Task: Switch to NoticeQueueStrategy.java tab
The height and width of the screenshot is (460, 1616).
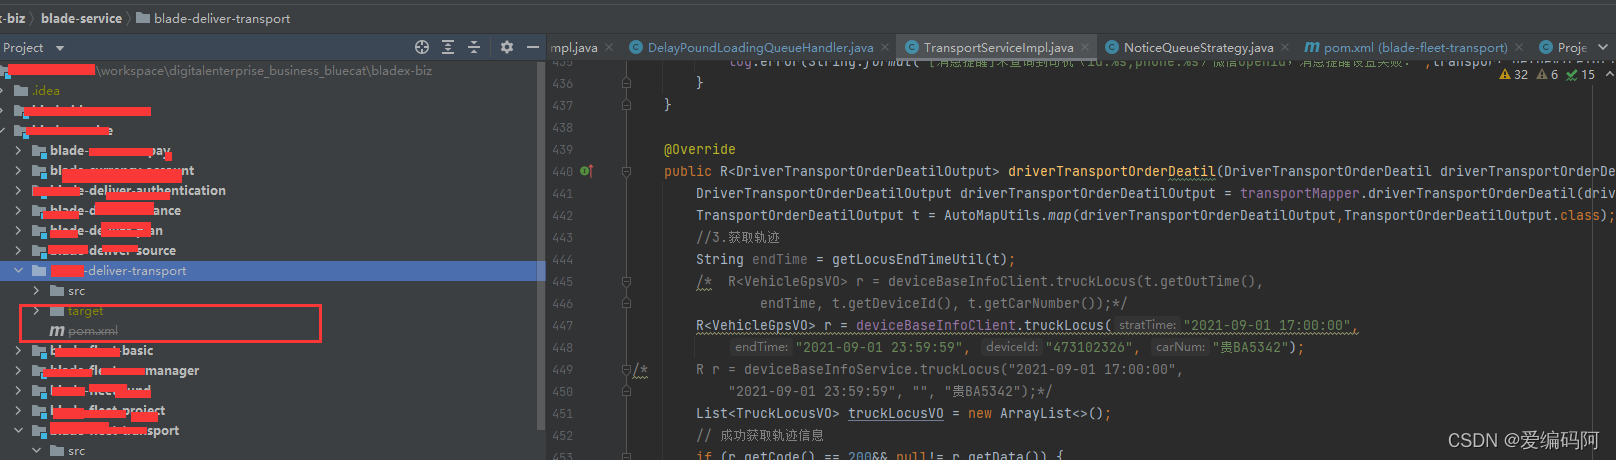Action: [x=1198, y=47]
